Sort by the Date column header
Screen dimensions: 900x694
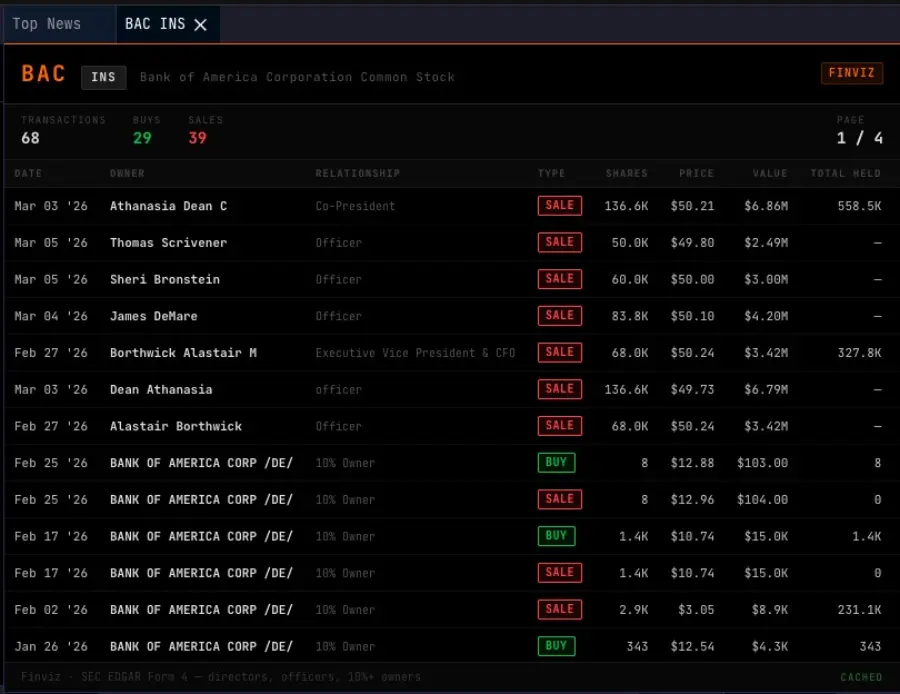(x=28, y=173)
